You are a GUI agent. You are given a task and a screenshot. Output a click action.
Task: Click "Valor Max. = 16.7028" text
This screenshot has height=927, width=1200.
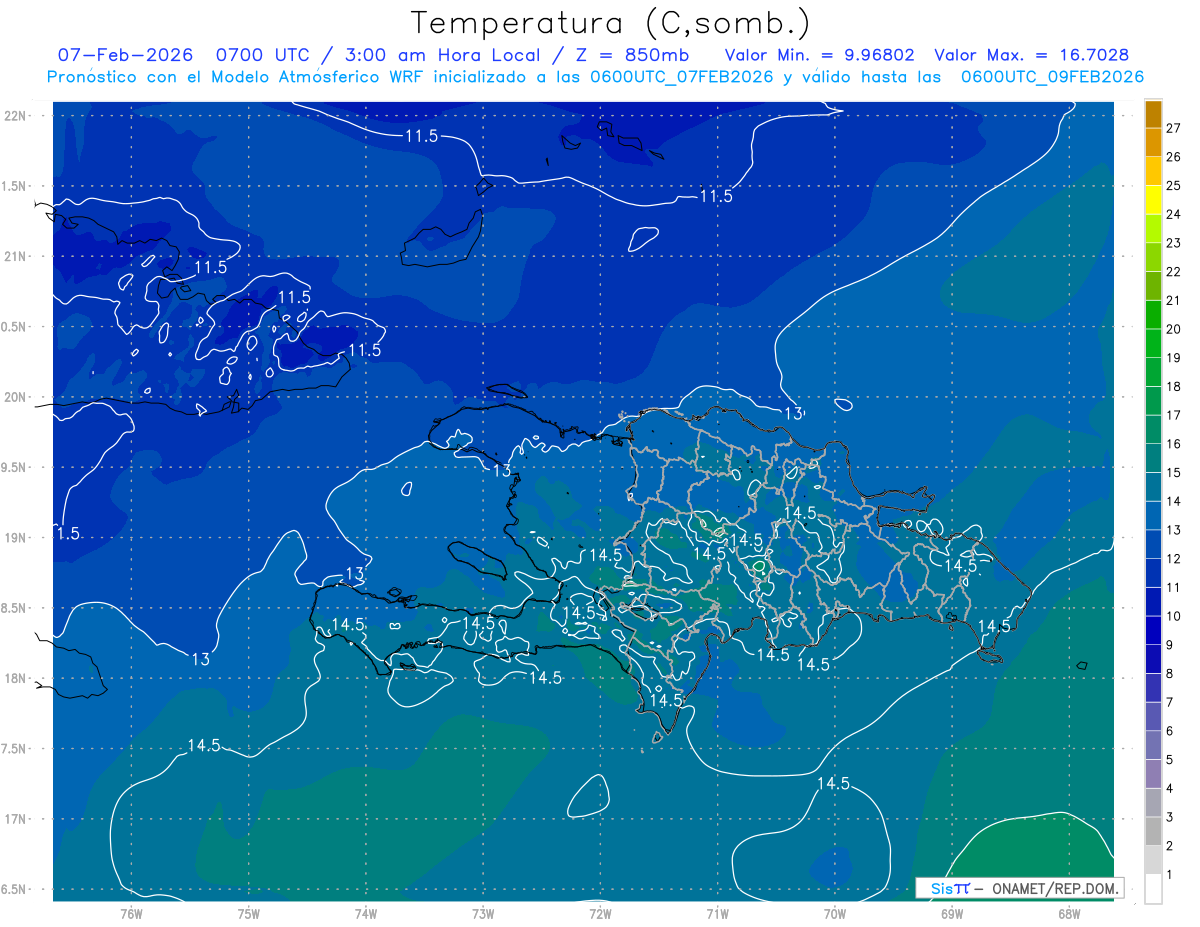click(1031, 55)
